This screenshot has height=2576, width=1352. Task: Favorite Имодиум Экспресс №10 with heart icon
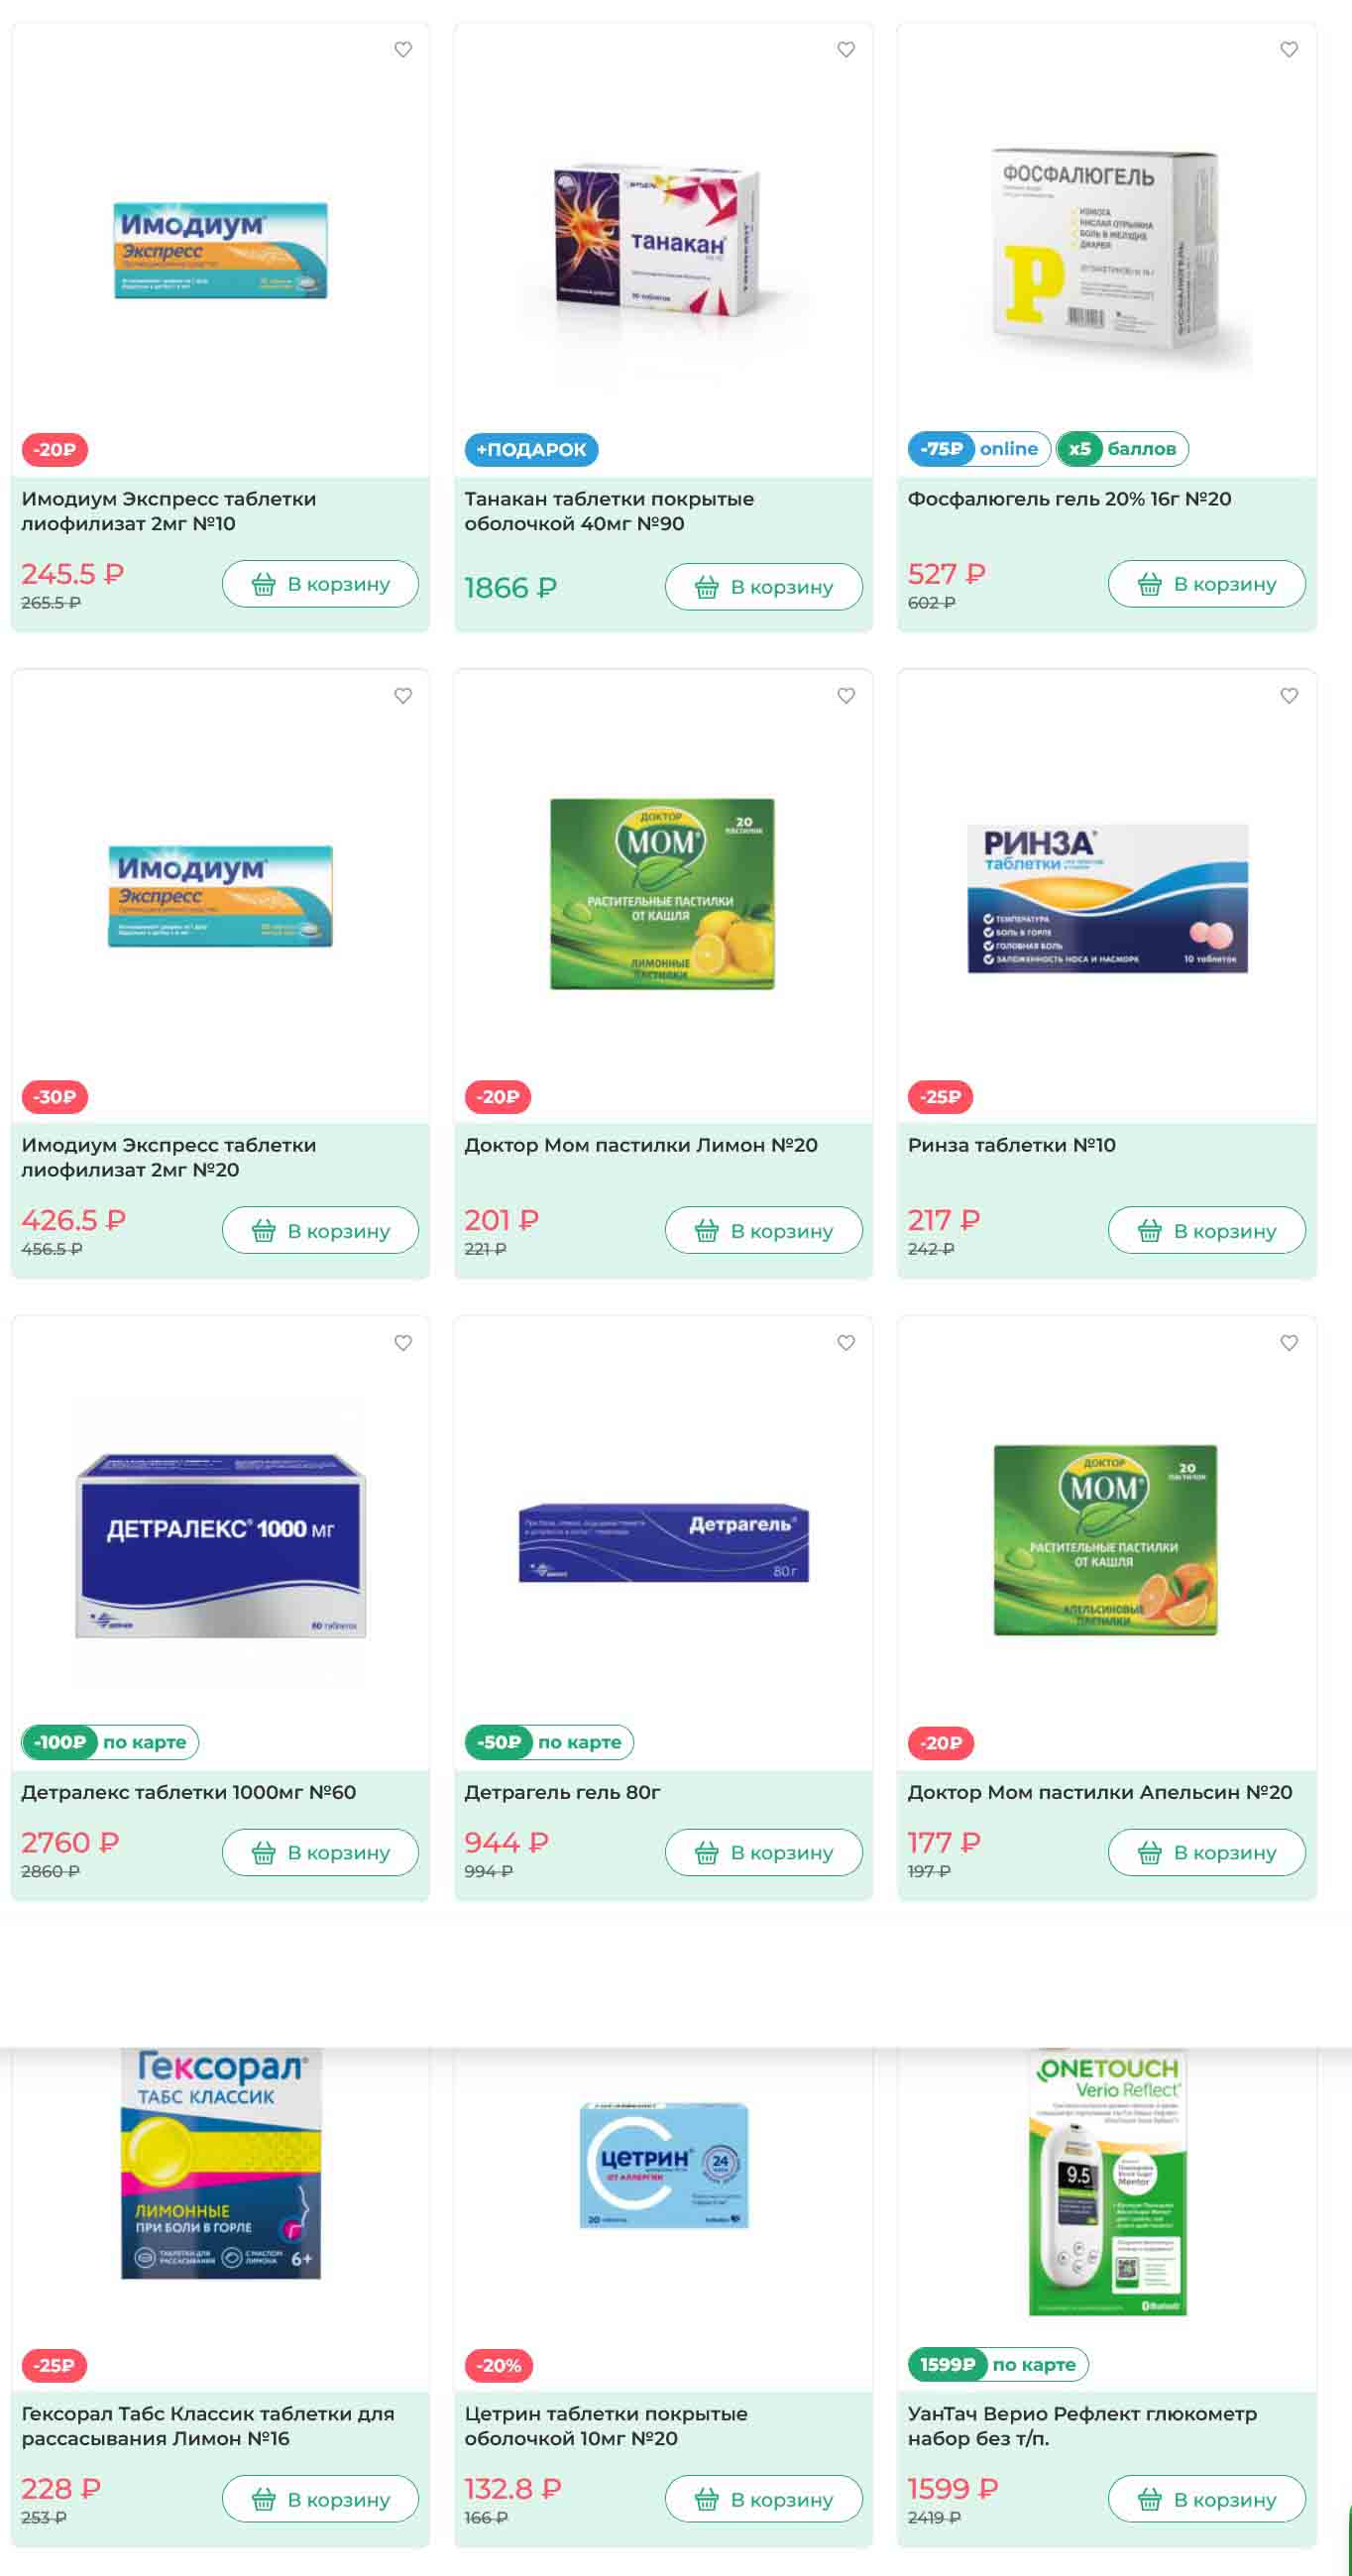pyautogui.click(x=403, y=49)
